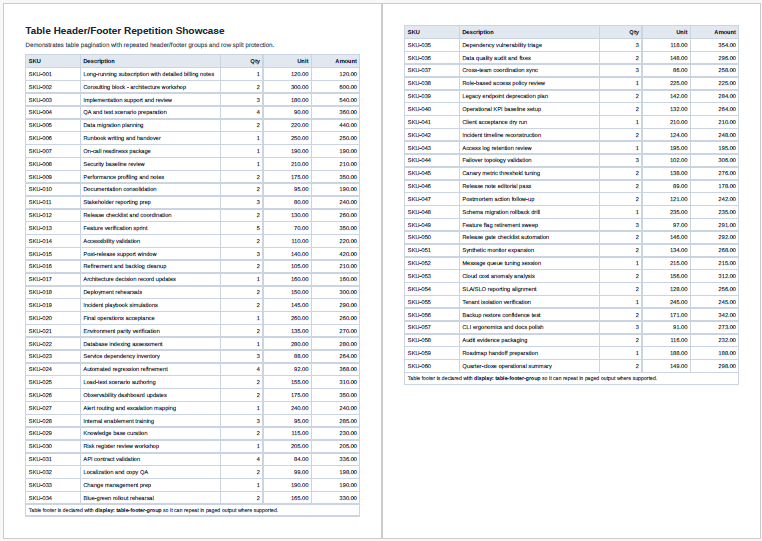Select the SKU-001 cell

click(x=41, y=74)
